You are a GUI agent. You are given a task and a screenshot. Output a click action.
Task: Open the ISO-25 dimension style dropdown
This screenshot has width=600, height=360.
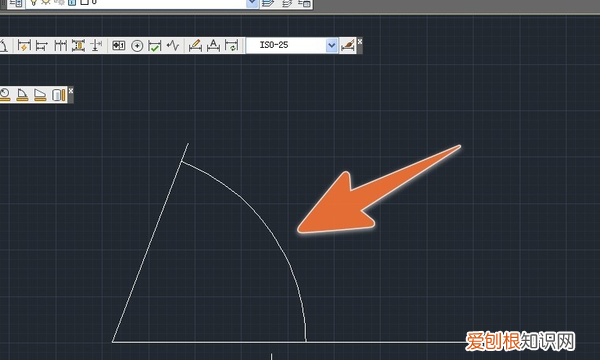[332, 46]
